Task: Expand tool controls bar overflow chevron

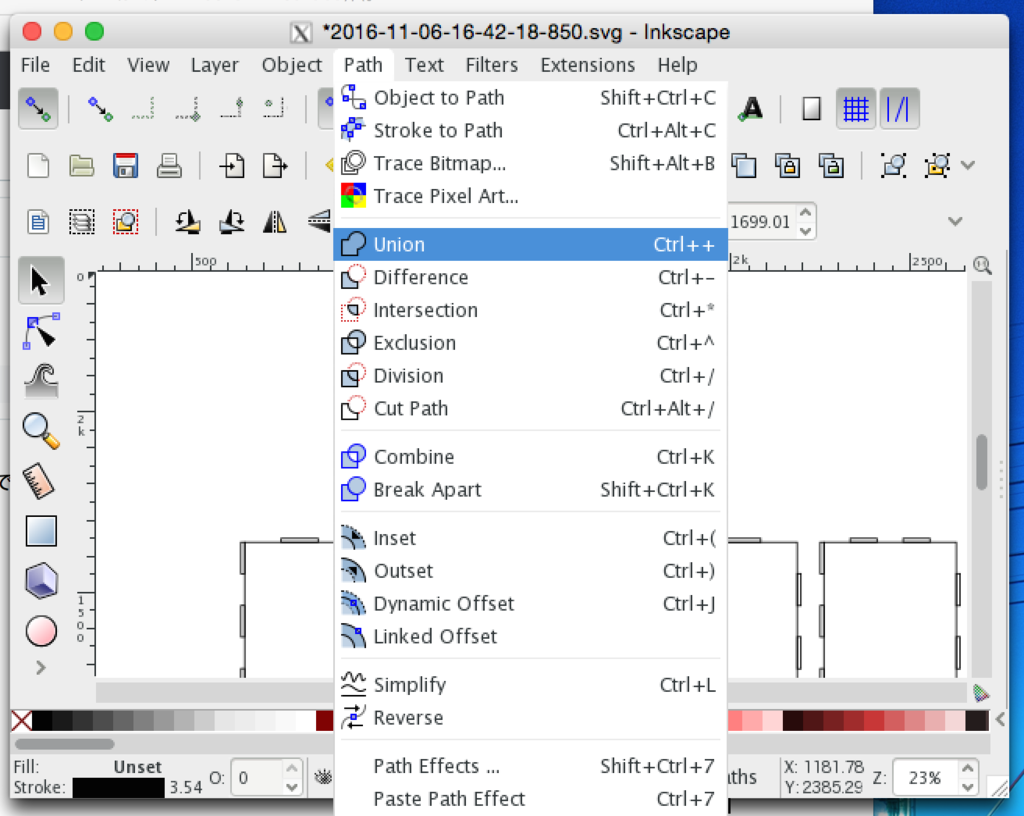Action: (x=955, y=221)
